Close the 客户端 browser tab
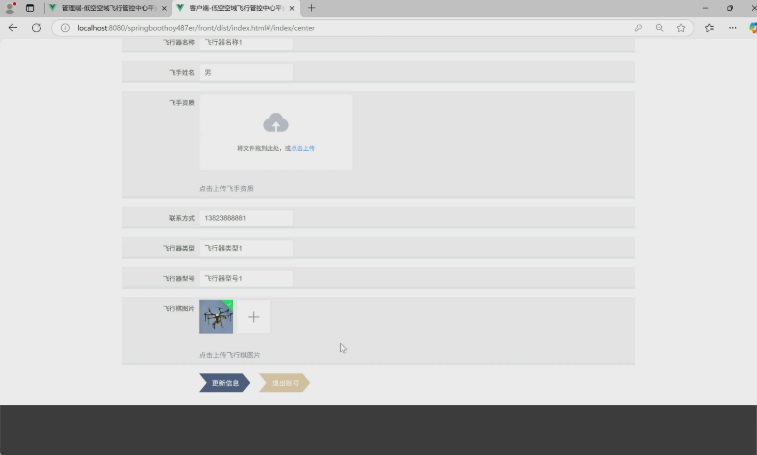 point(292,8)
